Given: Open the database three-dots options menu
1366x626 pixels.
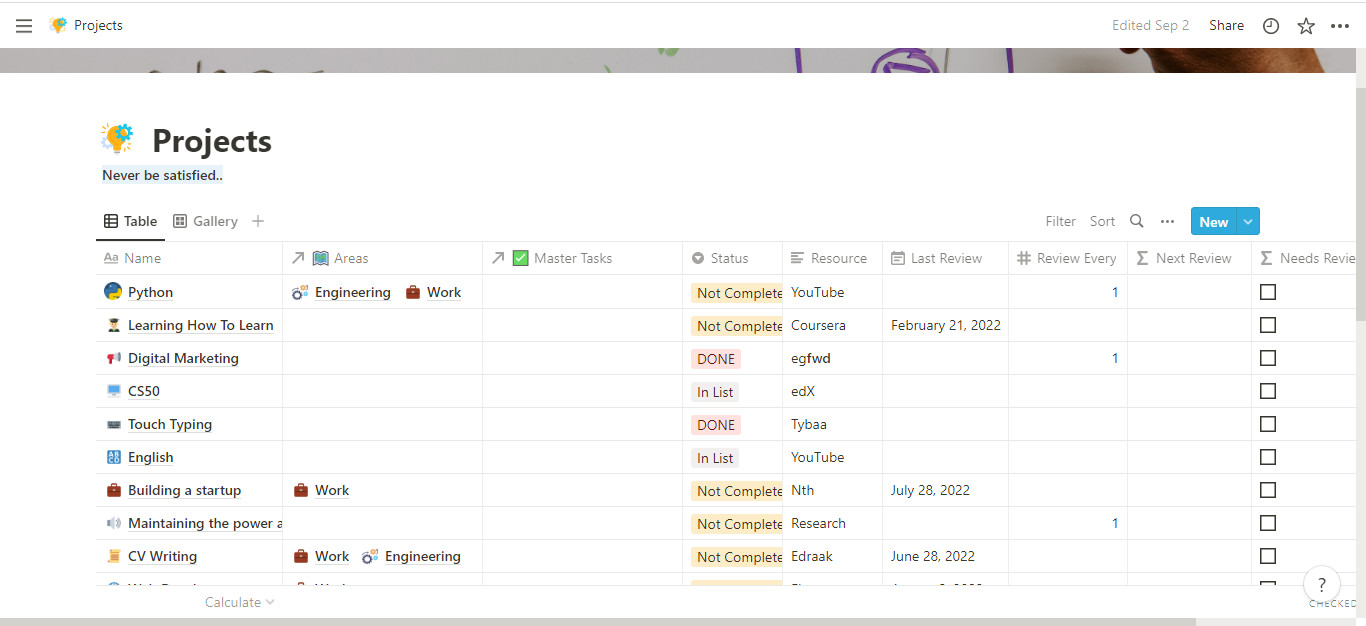Looking at the screenshot, I should point(1167,221).
